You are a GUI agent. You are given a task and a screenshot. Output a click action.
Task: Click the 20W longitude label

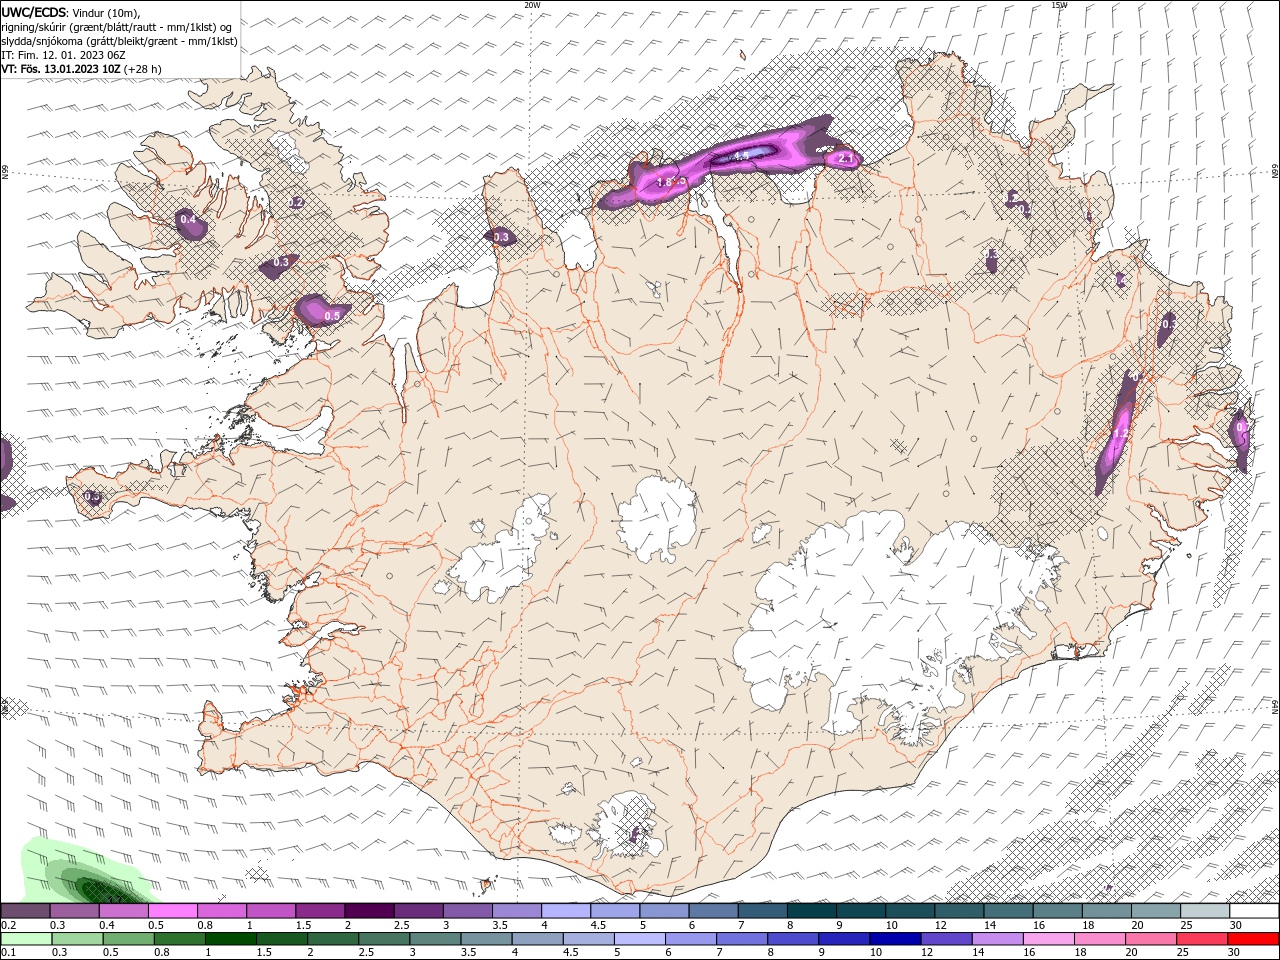pyautogui.click(x=532, y=5)
